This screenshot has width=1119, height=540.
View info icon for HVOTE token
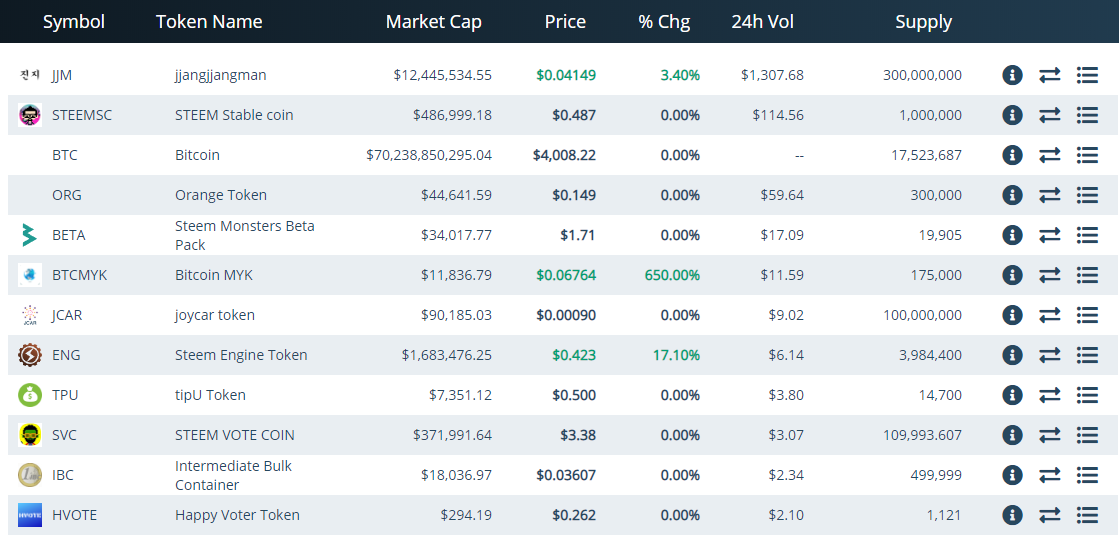pyautogui.click(x=1012, y=514)
